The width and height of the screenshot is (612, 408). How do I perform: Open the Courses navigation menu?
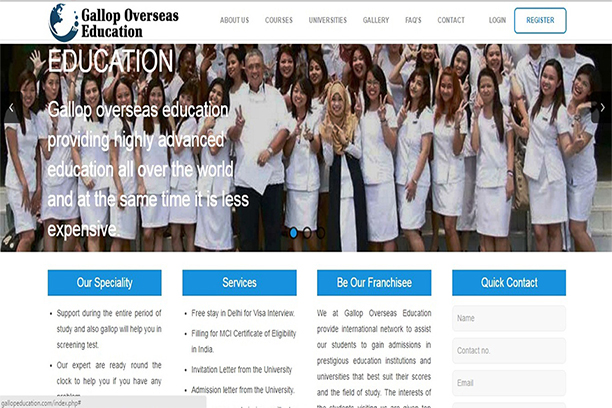click(x=279, y=20)
